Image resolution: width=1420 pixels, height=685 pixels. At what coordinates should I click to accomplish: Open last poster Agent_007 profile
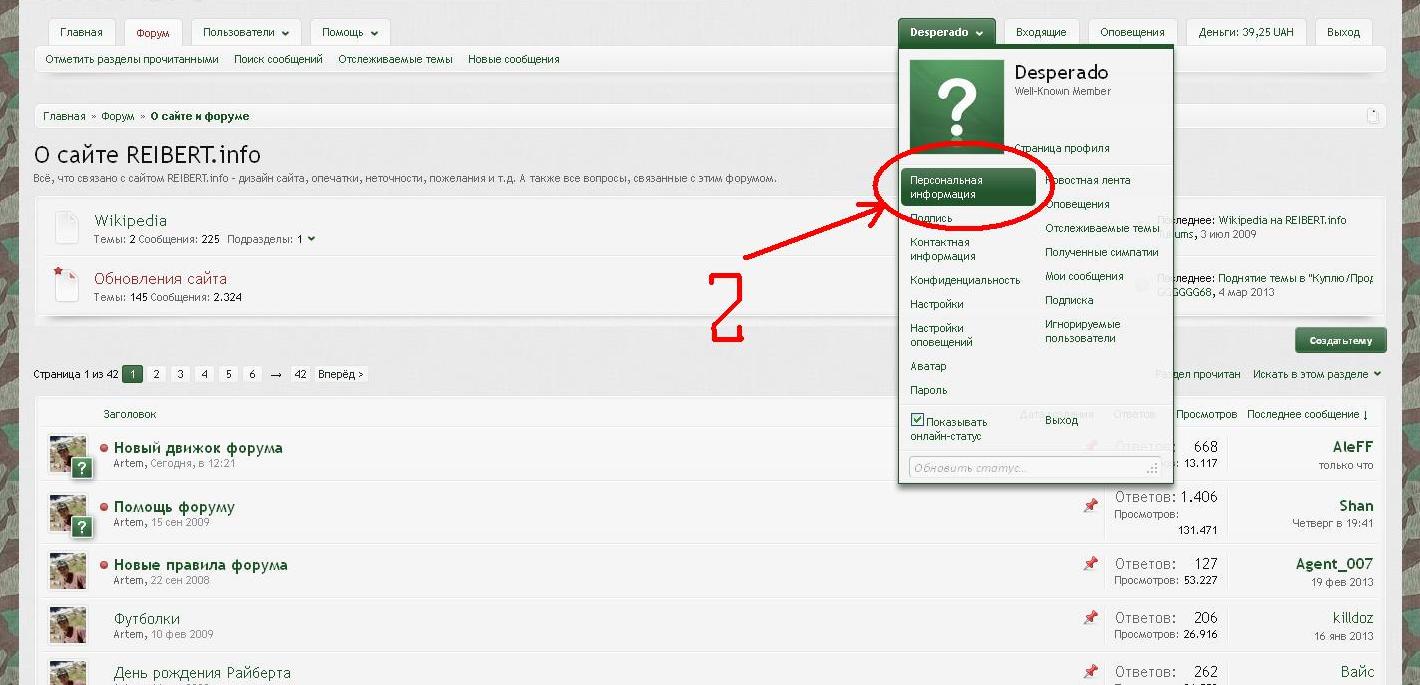pos(1334,564)
